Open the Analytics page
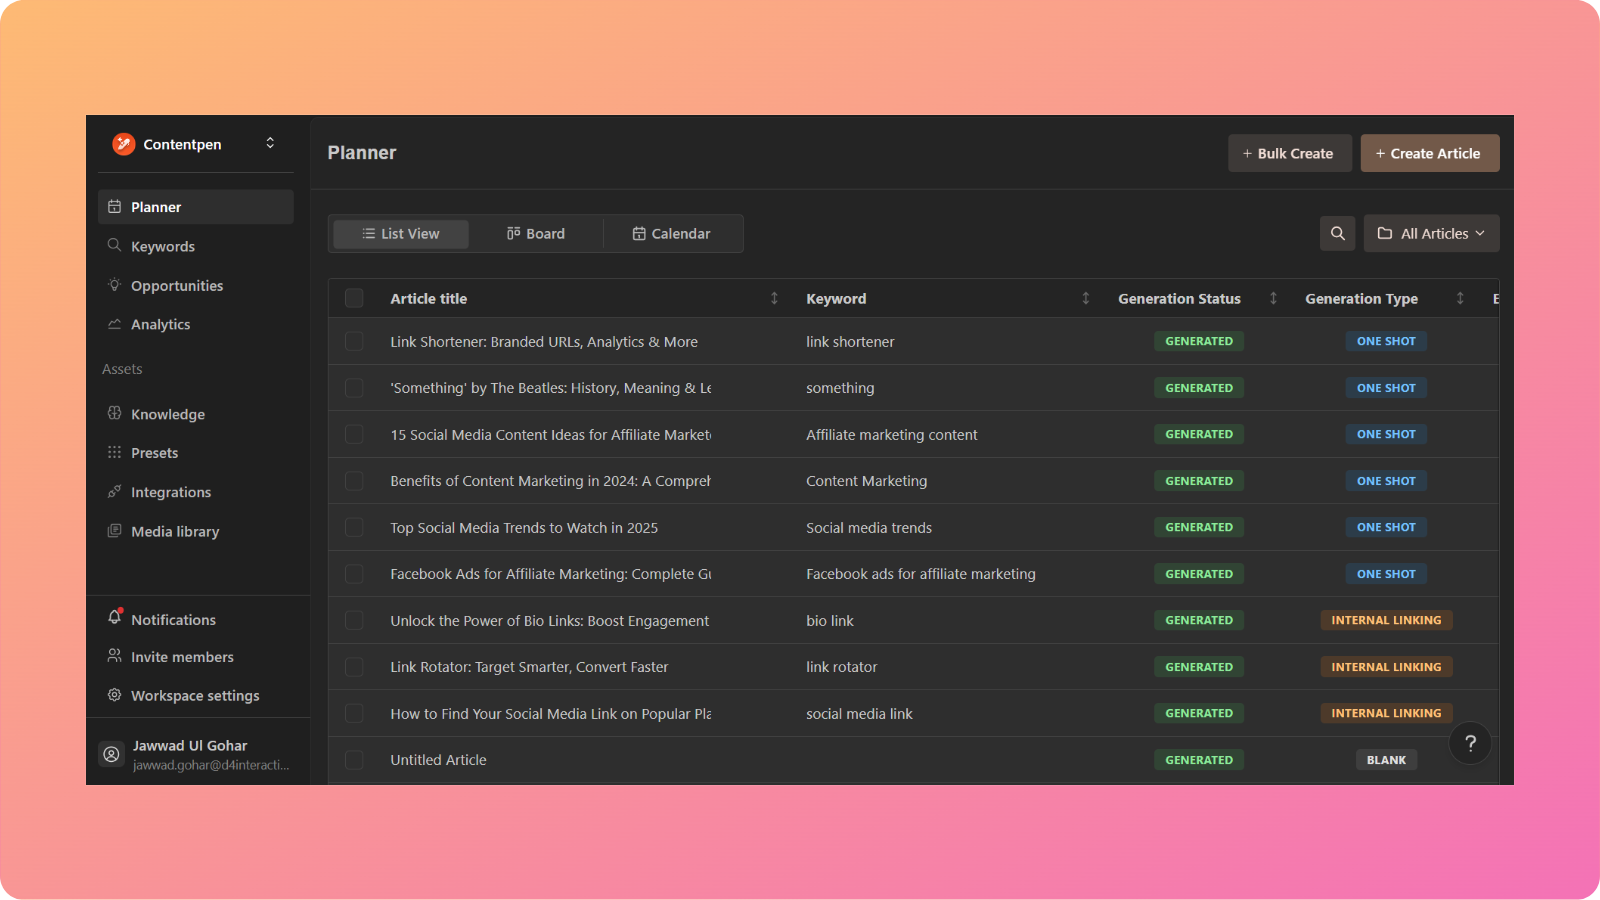The height and width of the screenshot is (900, 1600). coord(160,324)
